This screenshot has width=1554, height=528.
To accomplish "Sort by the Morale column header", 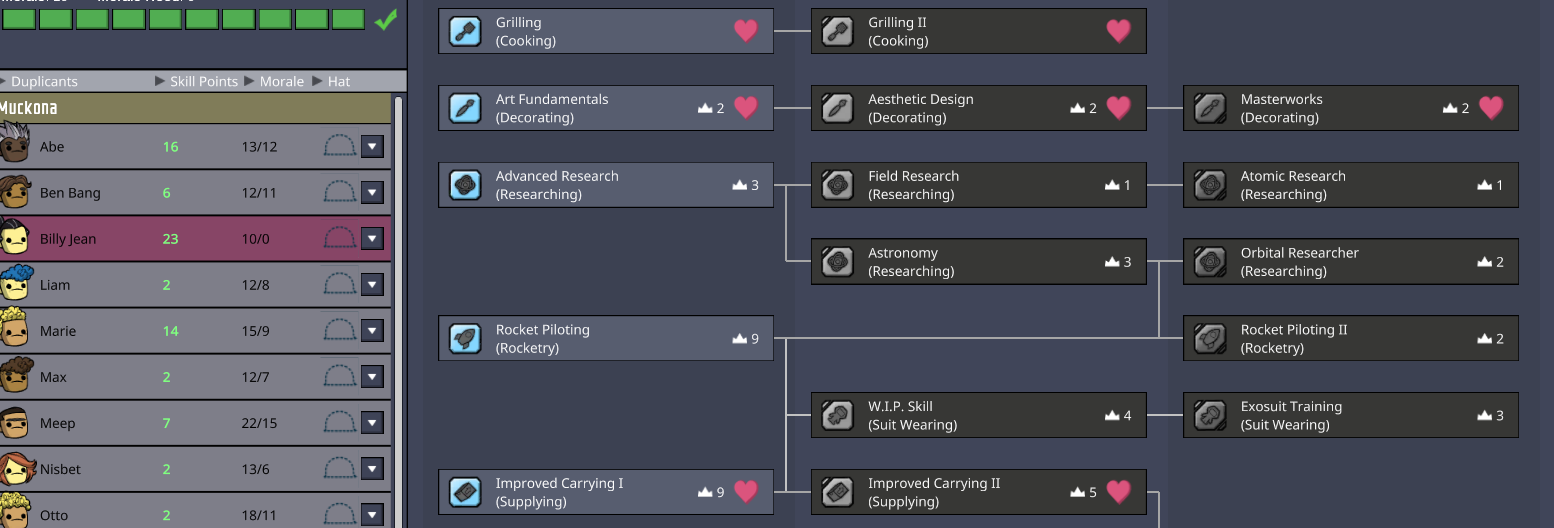I will click(281, 81).
